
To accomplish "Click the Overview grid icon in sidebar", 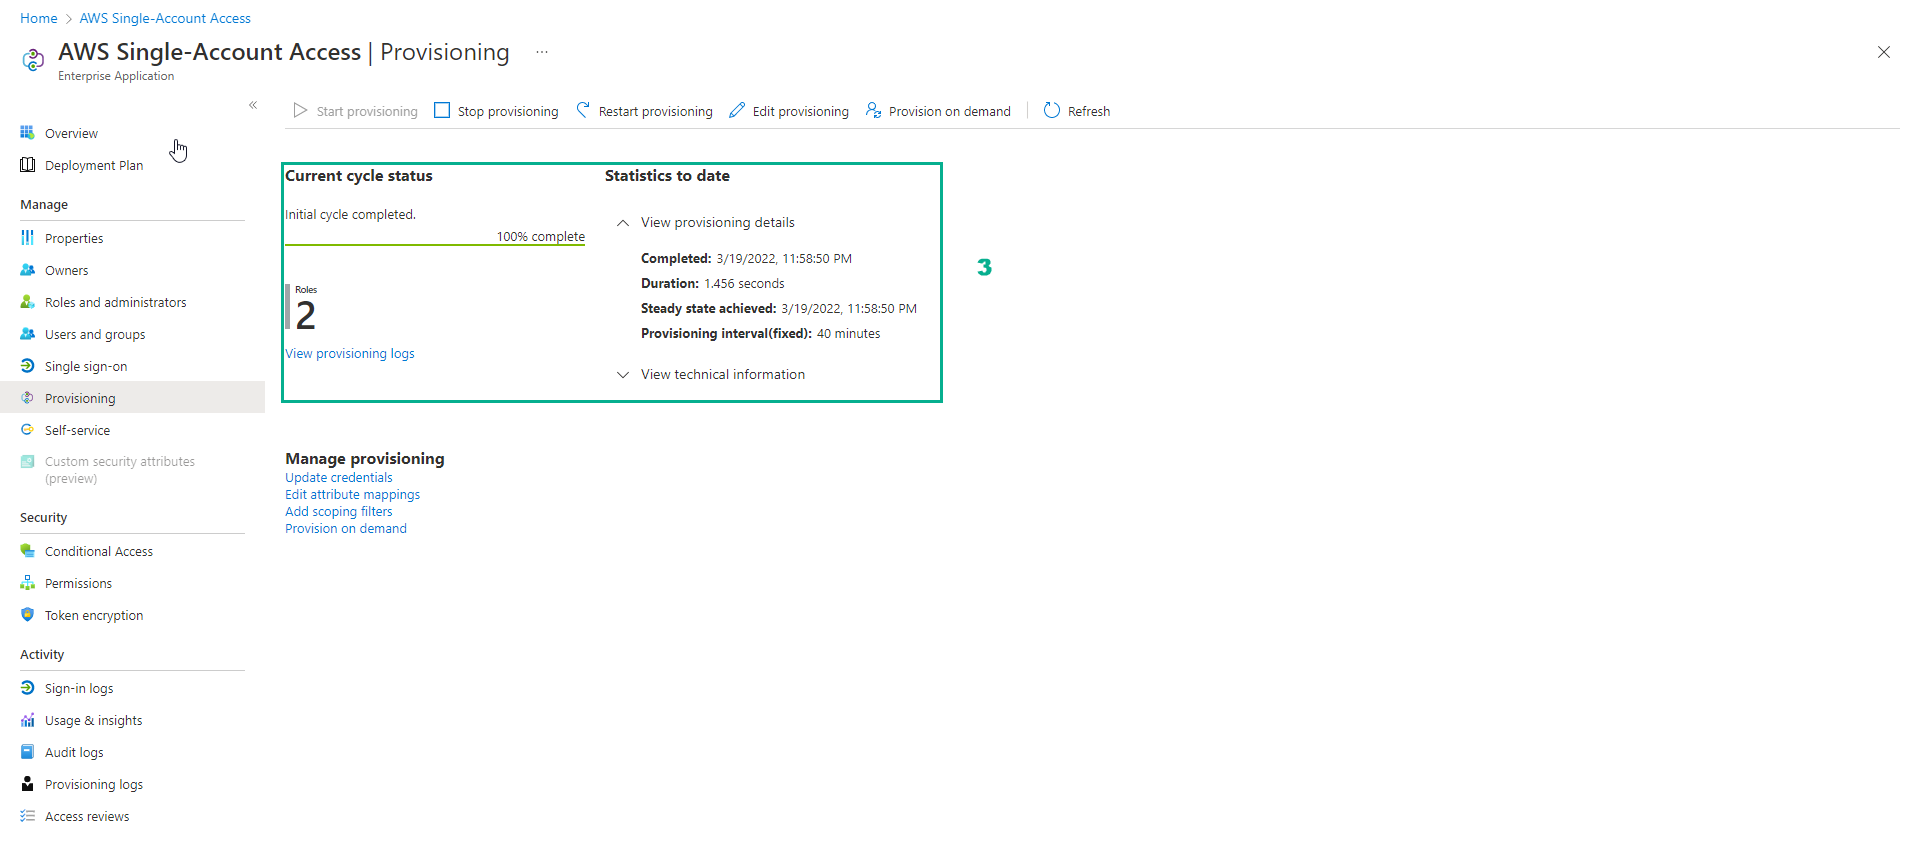I will point(27,133).
